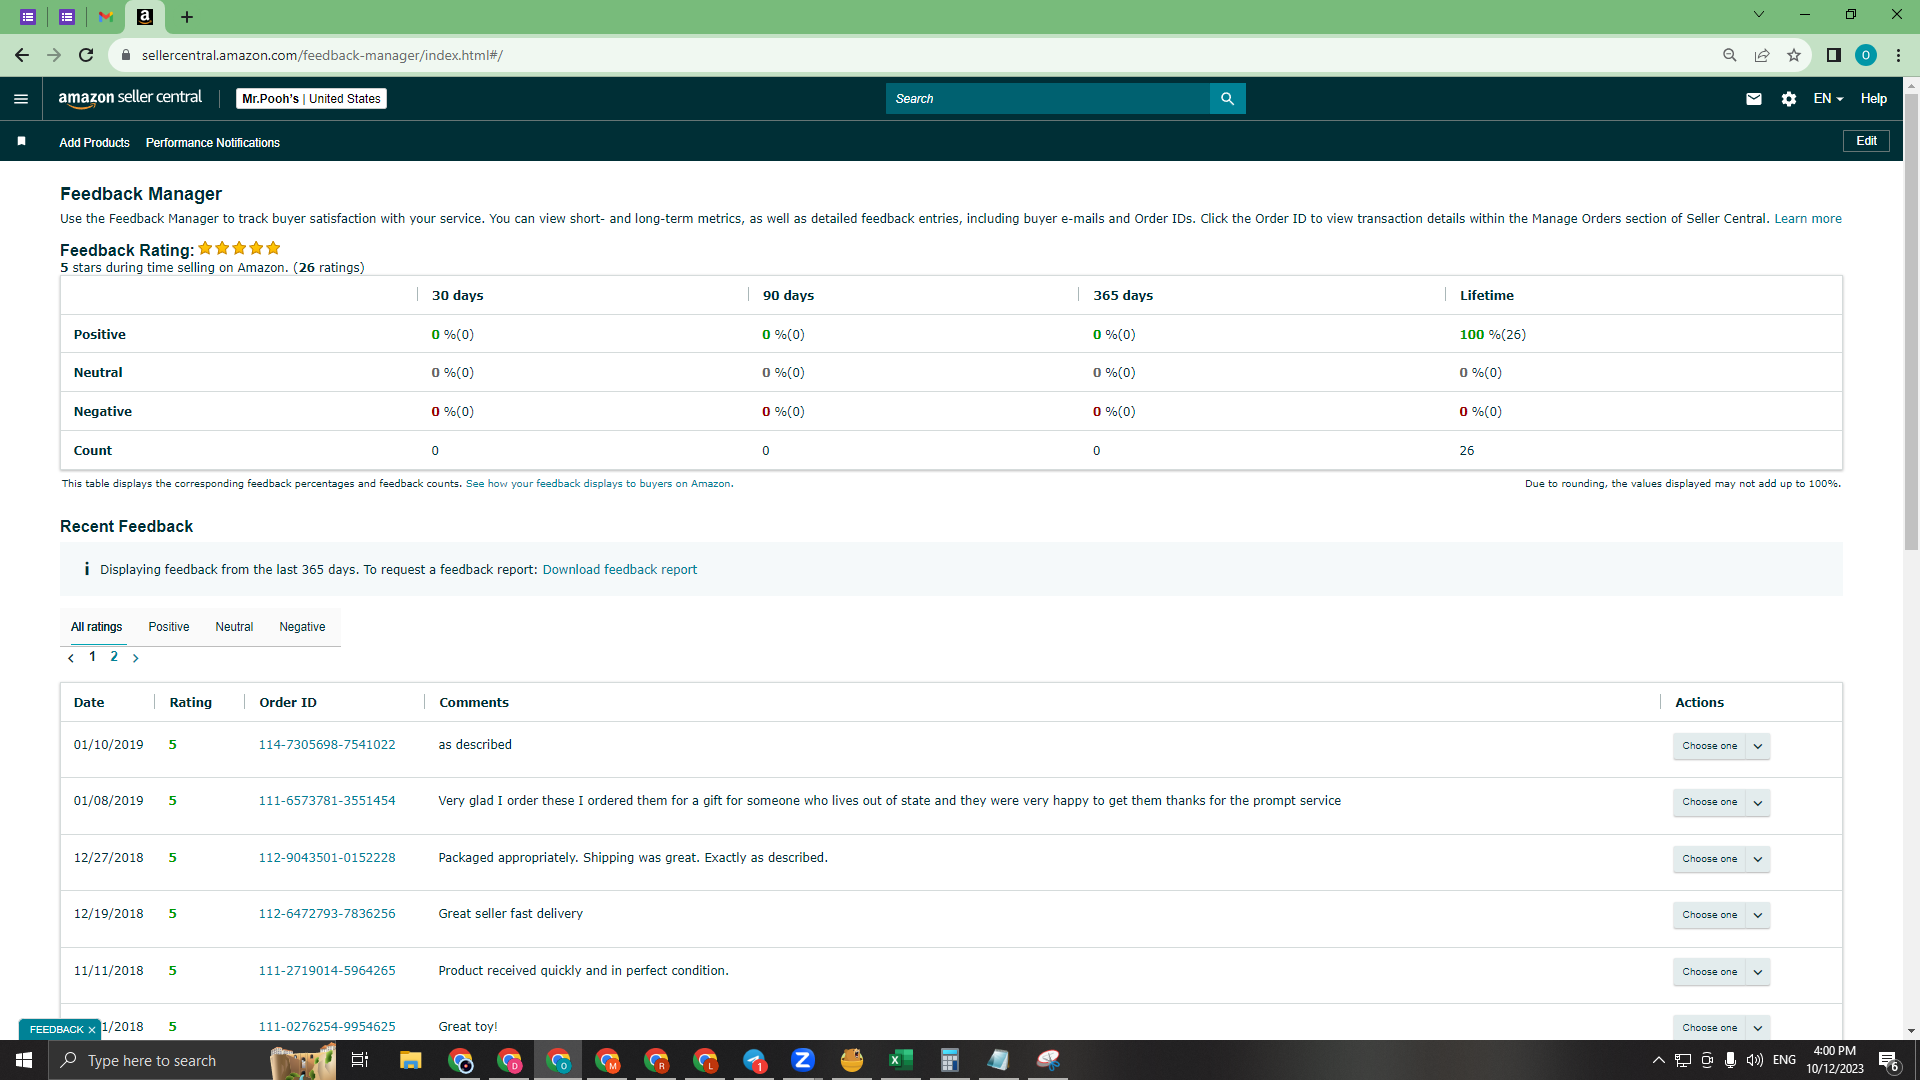Close the FEEDBACK widget with its X
The height and width of the screenshot is (1080, 1920).
[x=92, y=1030]
